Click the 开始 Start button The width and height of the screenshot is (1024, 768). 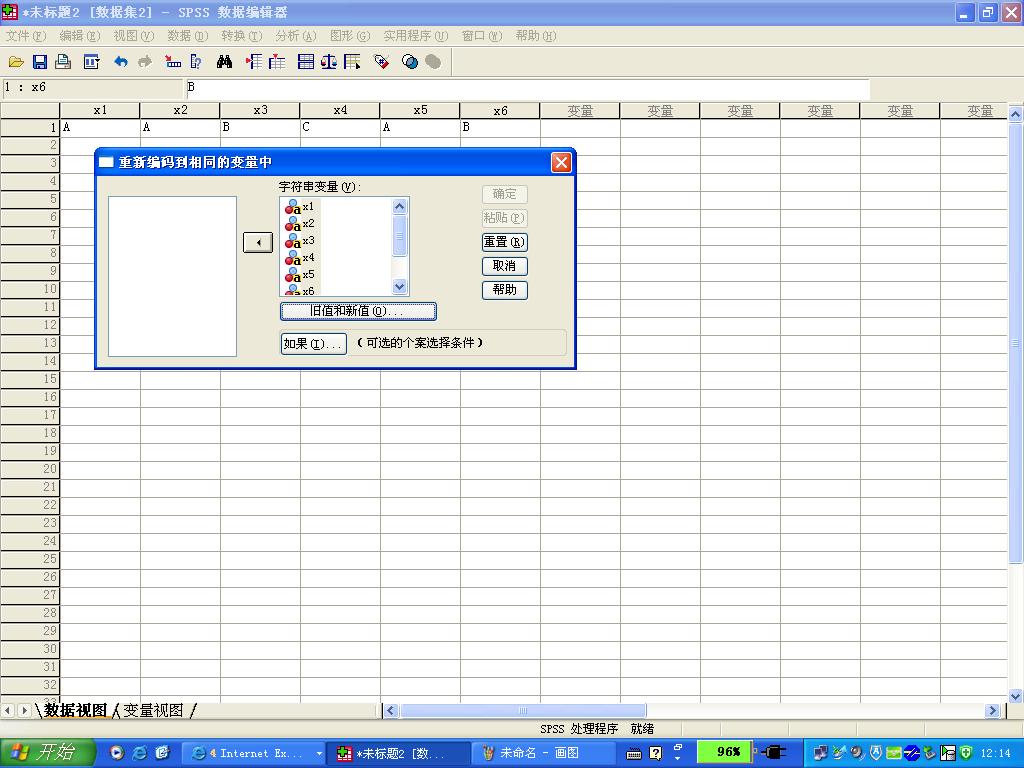coord(47,753)
